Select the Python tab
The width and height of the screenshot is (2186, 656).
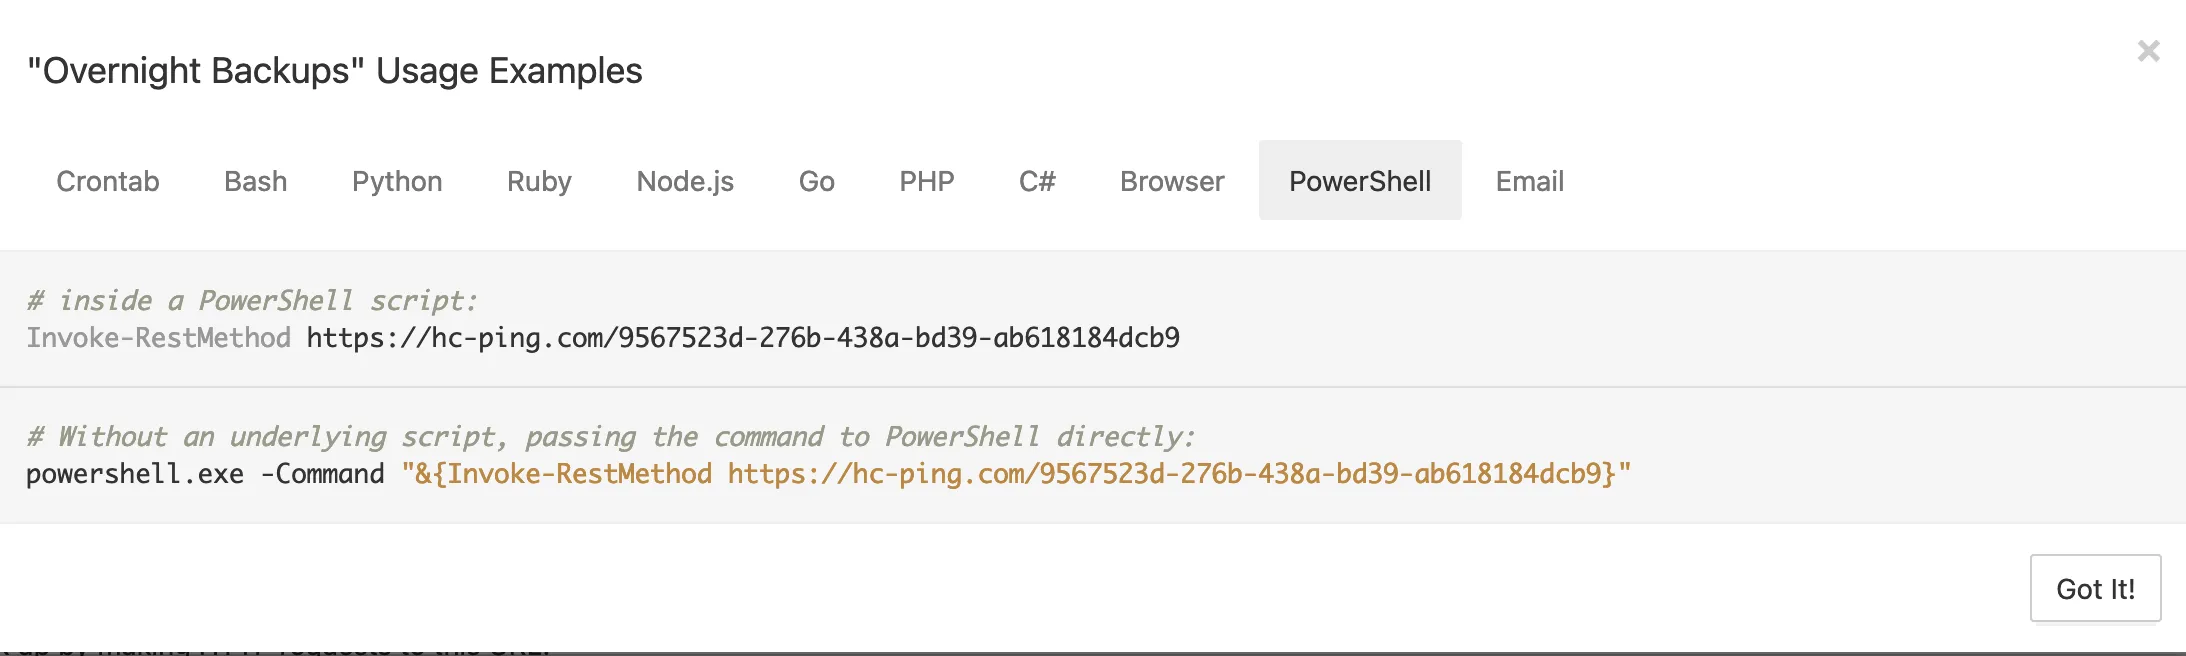pos(397,181)
